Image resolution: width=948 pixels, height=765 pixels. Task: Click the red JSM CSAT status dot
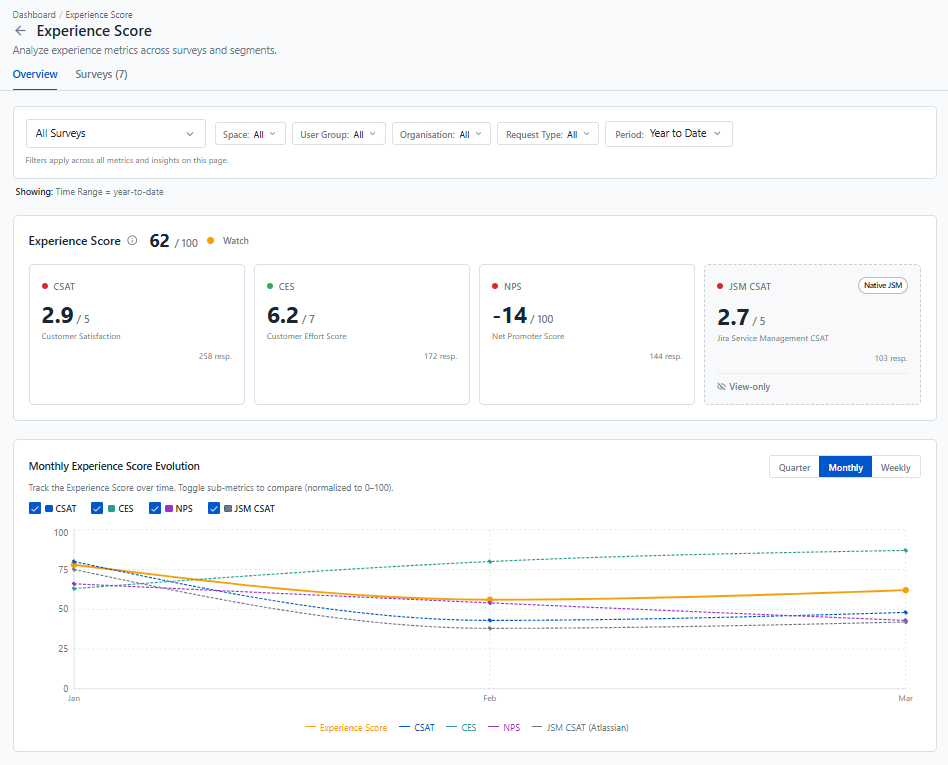point(720,286)
